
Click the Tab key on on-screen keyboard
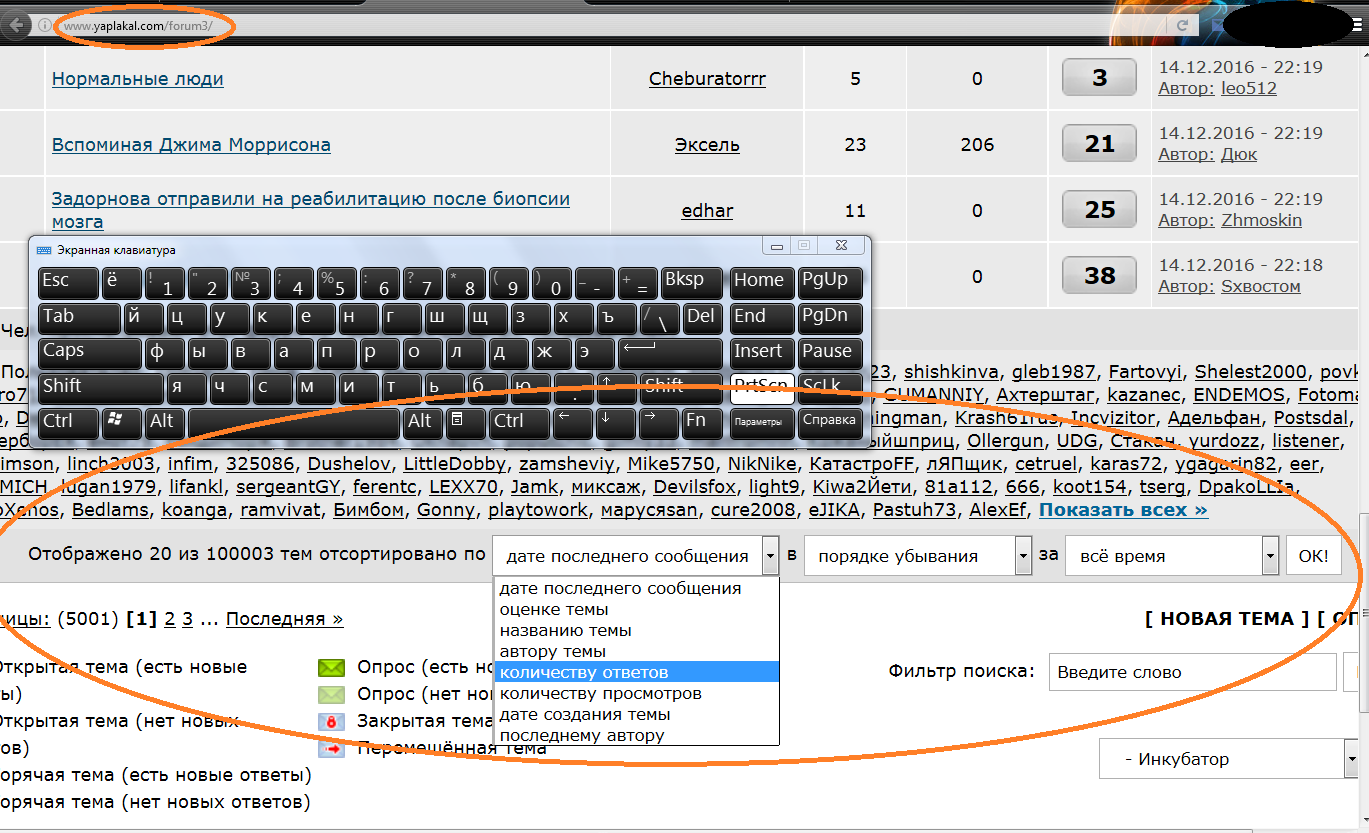pyautogui.click(x=79, y=318)
